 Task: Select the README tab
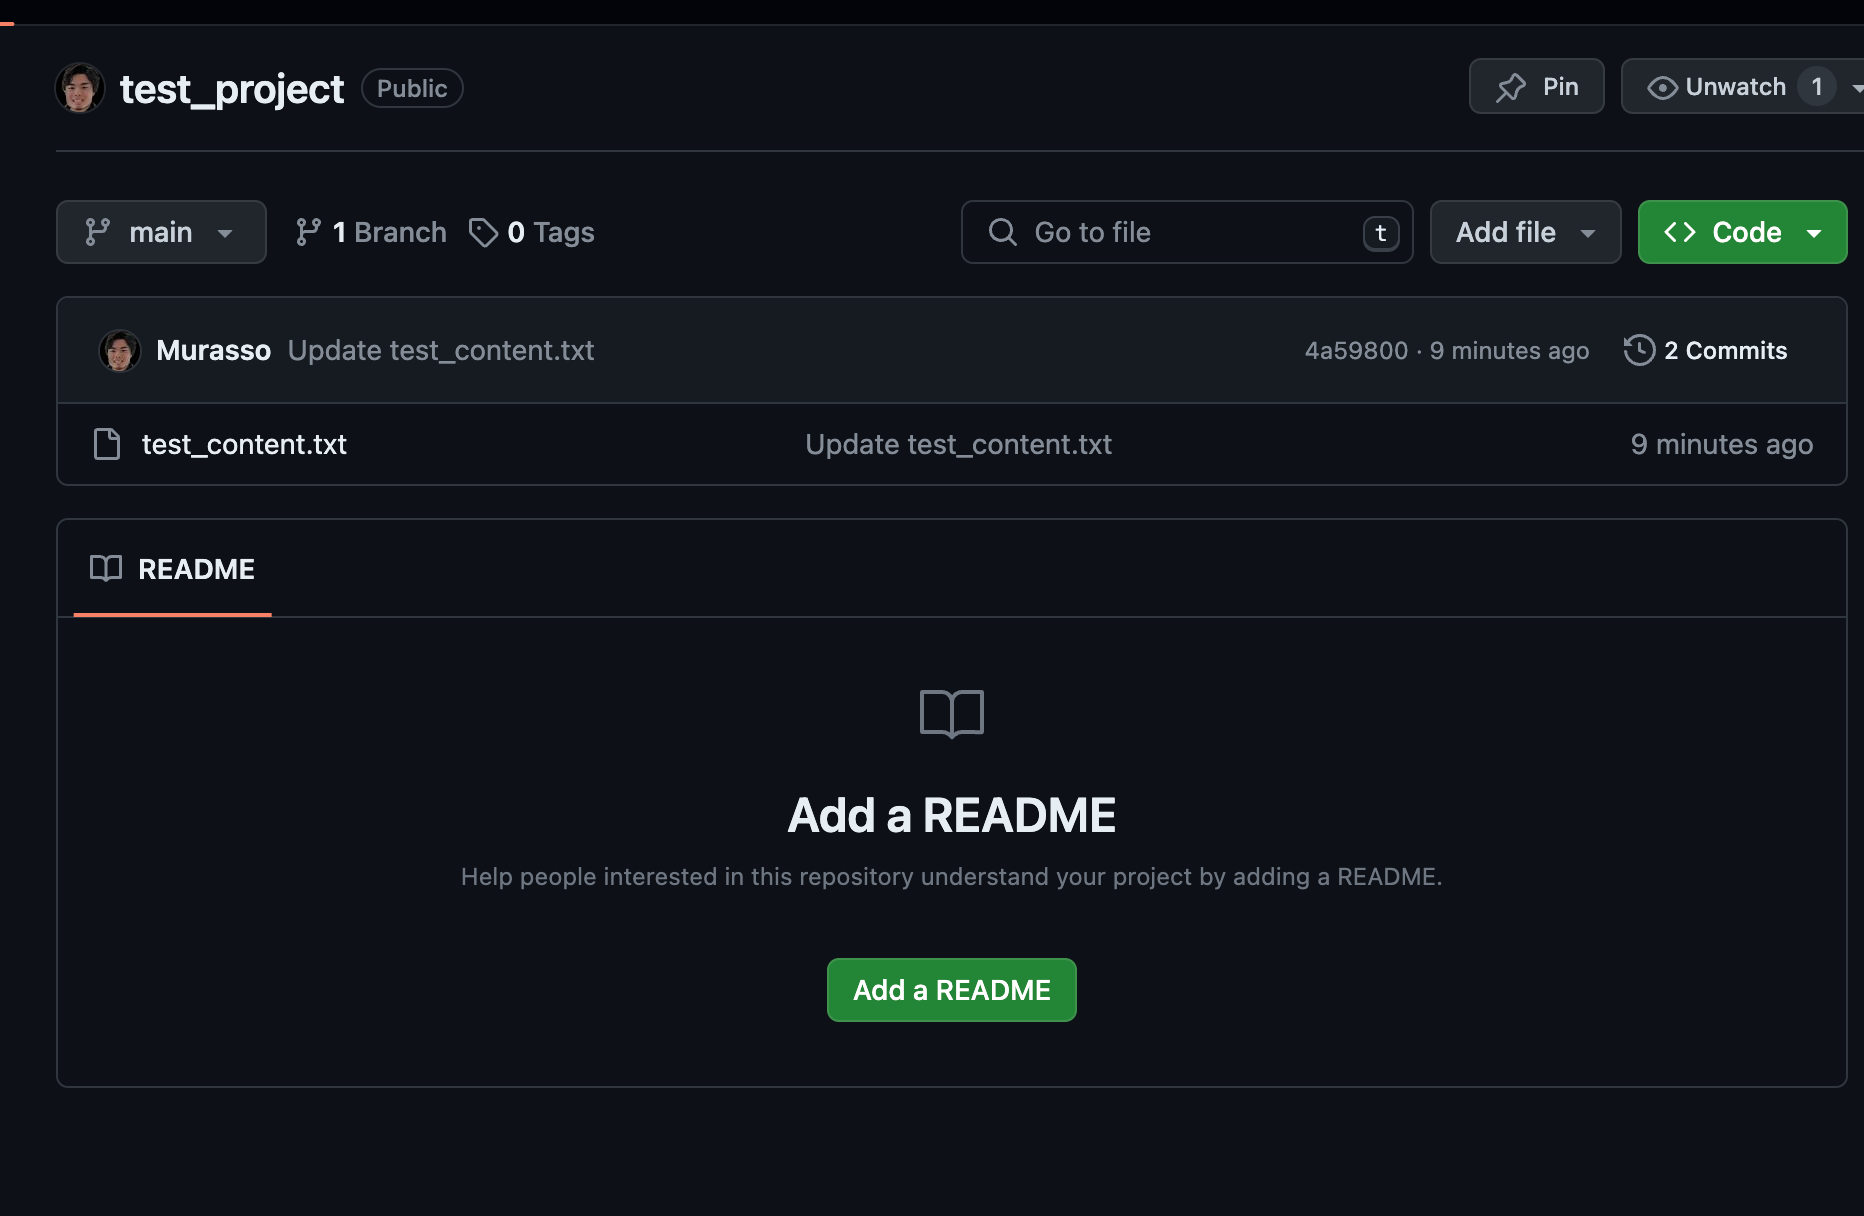172,569
